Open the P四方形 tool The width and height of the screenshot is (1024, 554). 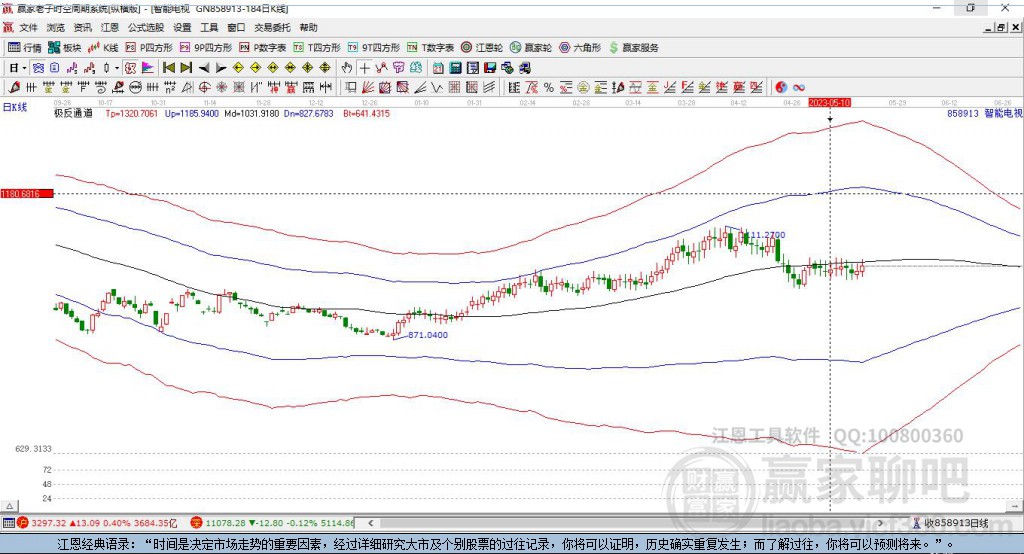tap(149, 48)
